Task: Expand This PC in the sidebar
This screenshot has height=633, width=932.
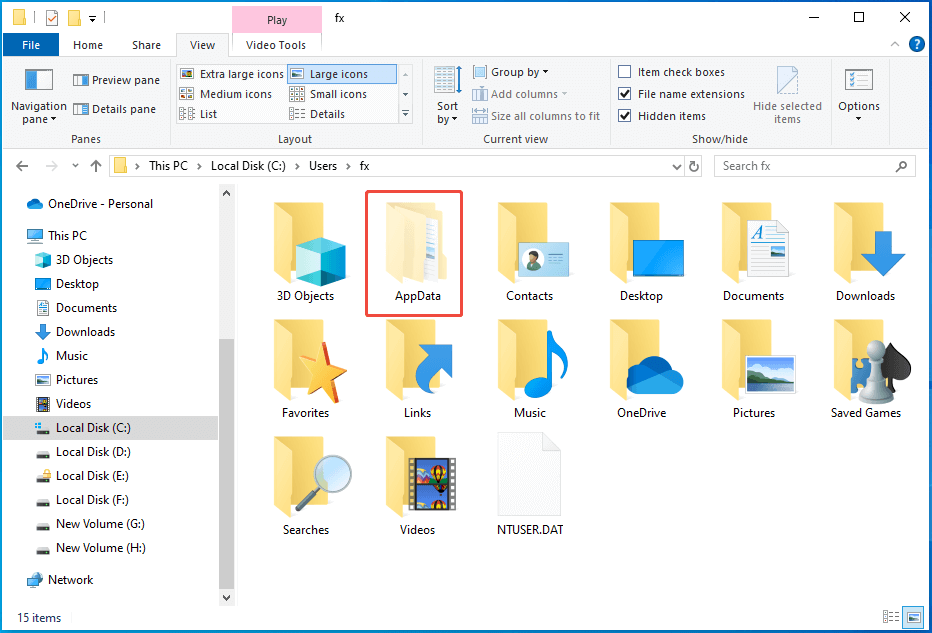Action: [18, 235]
